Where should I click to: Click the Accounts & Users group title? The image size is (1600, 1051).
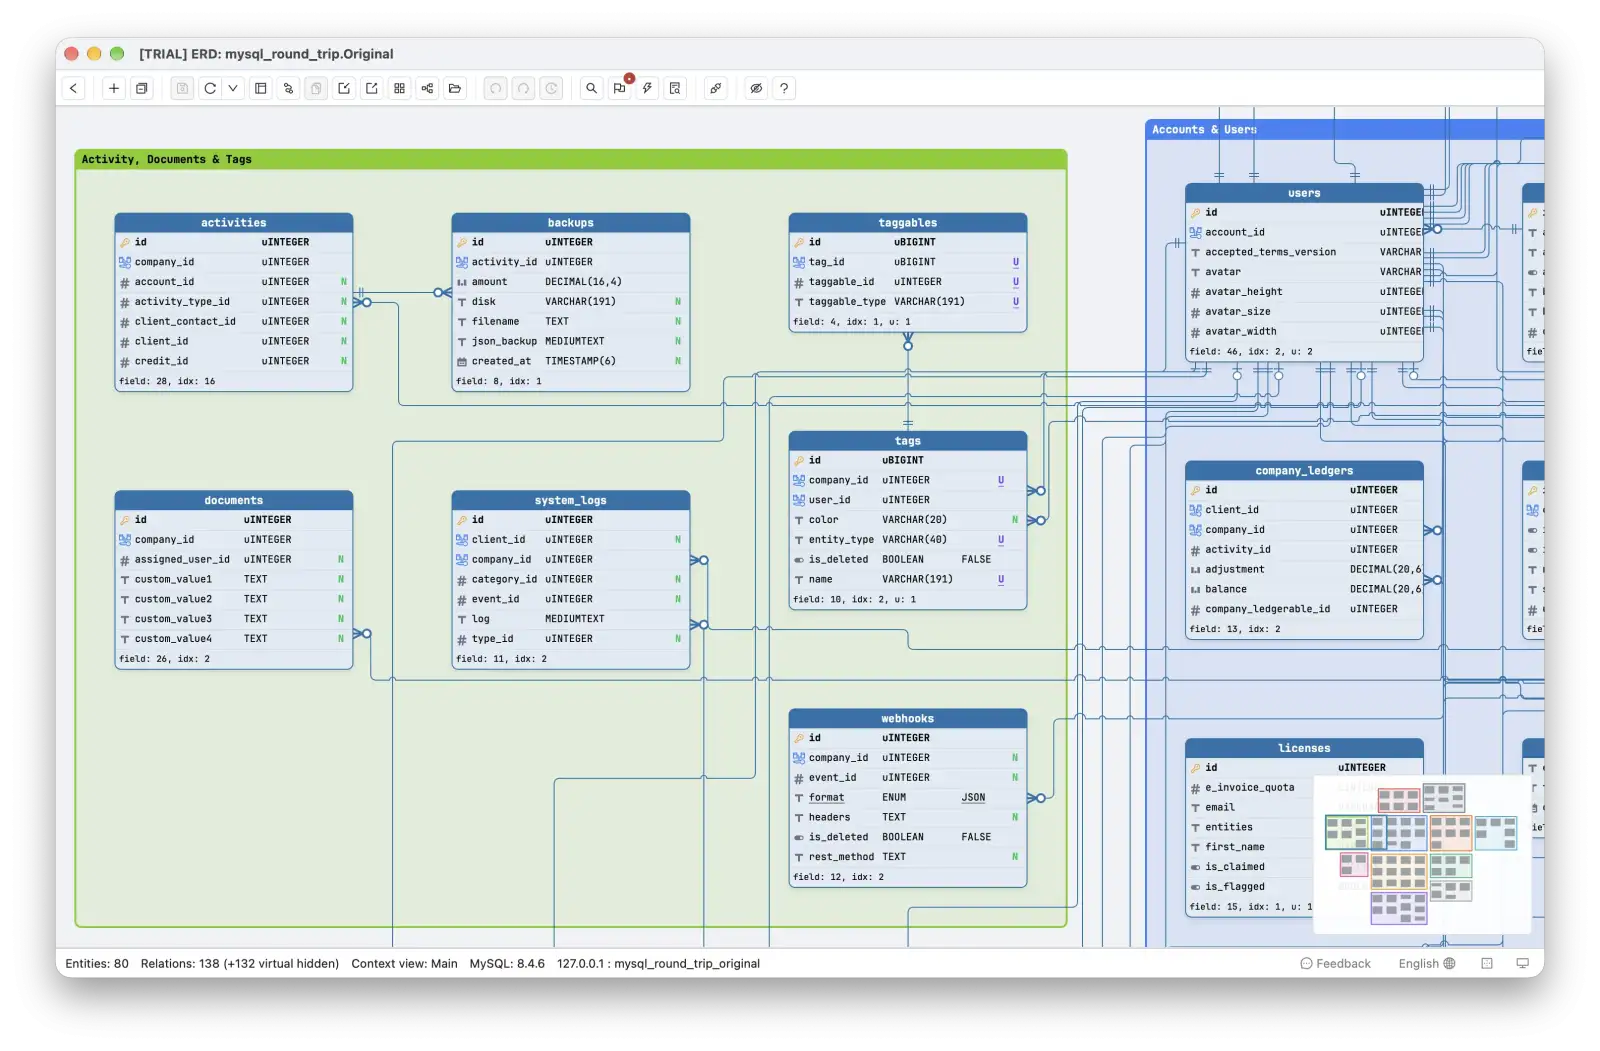click(1205, 129)
